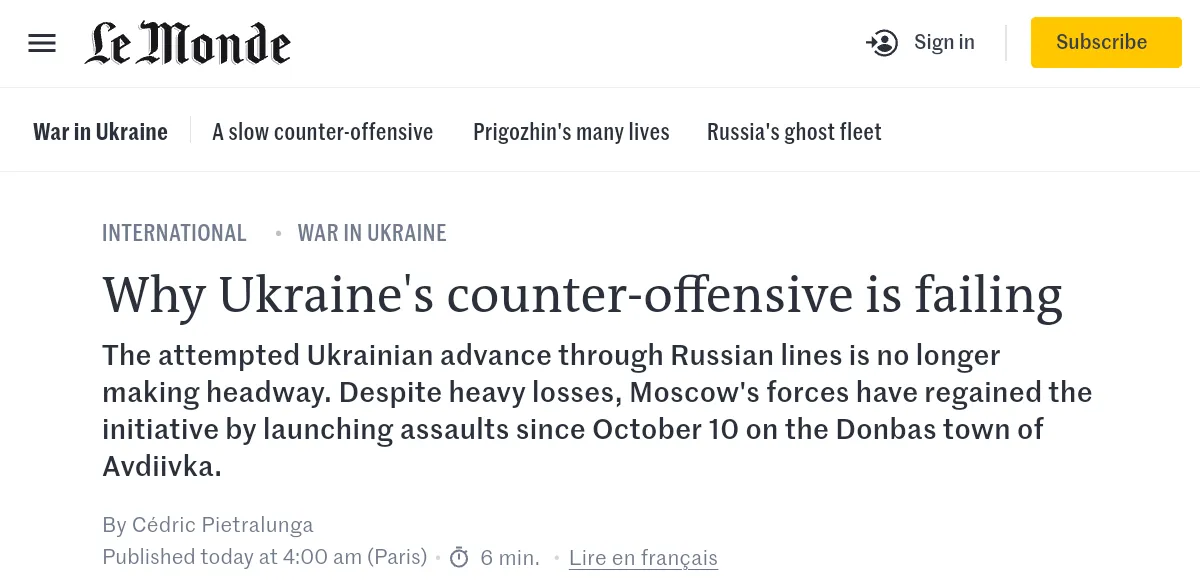Click the Sign in text link
1200x587 pixels.
tap(944, 42)
